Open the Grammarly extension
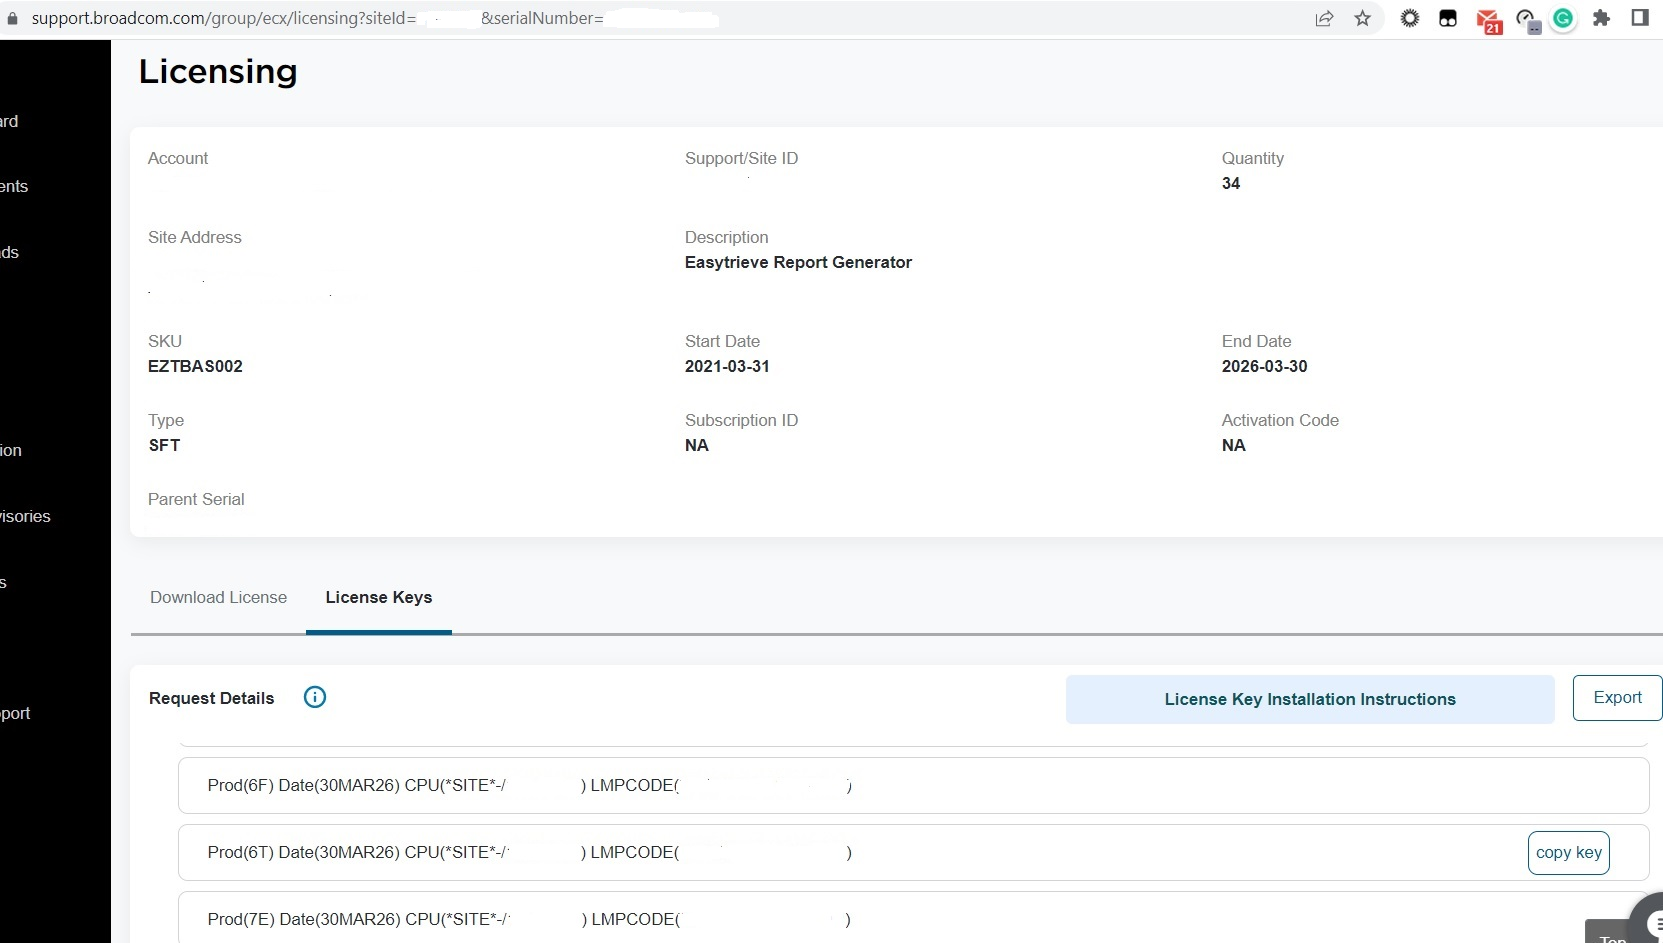1663x943 pixels. (1563, 18)
